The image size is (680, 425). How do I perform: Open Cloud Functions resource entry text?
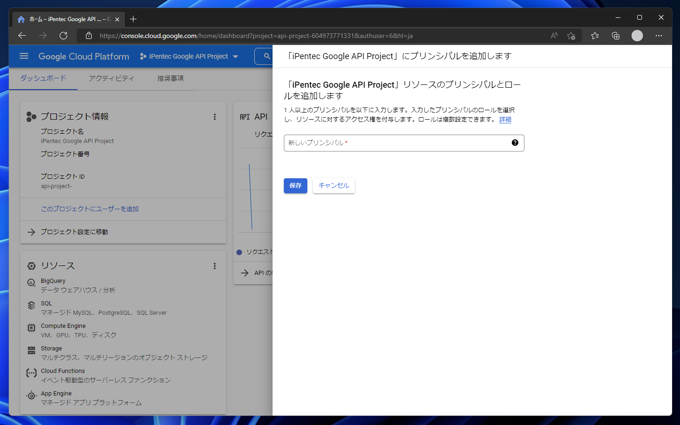click(62, 371)
